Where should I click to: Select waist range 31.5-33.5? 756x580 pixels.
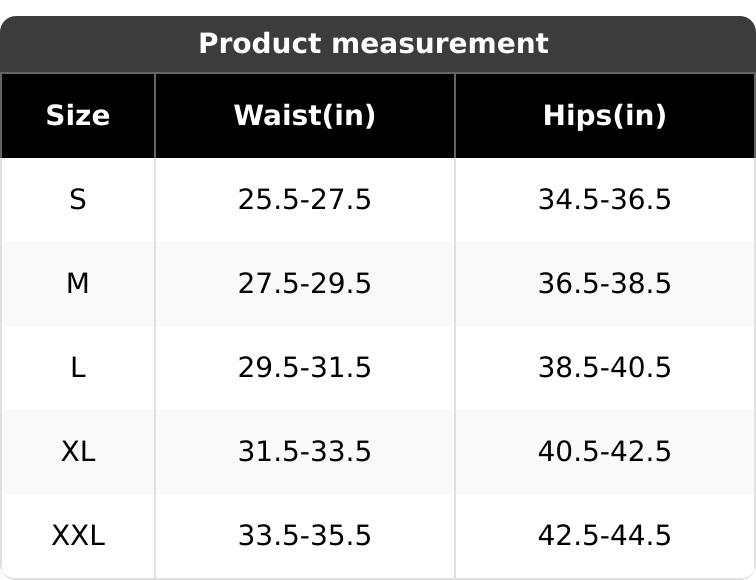[304, 452]
